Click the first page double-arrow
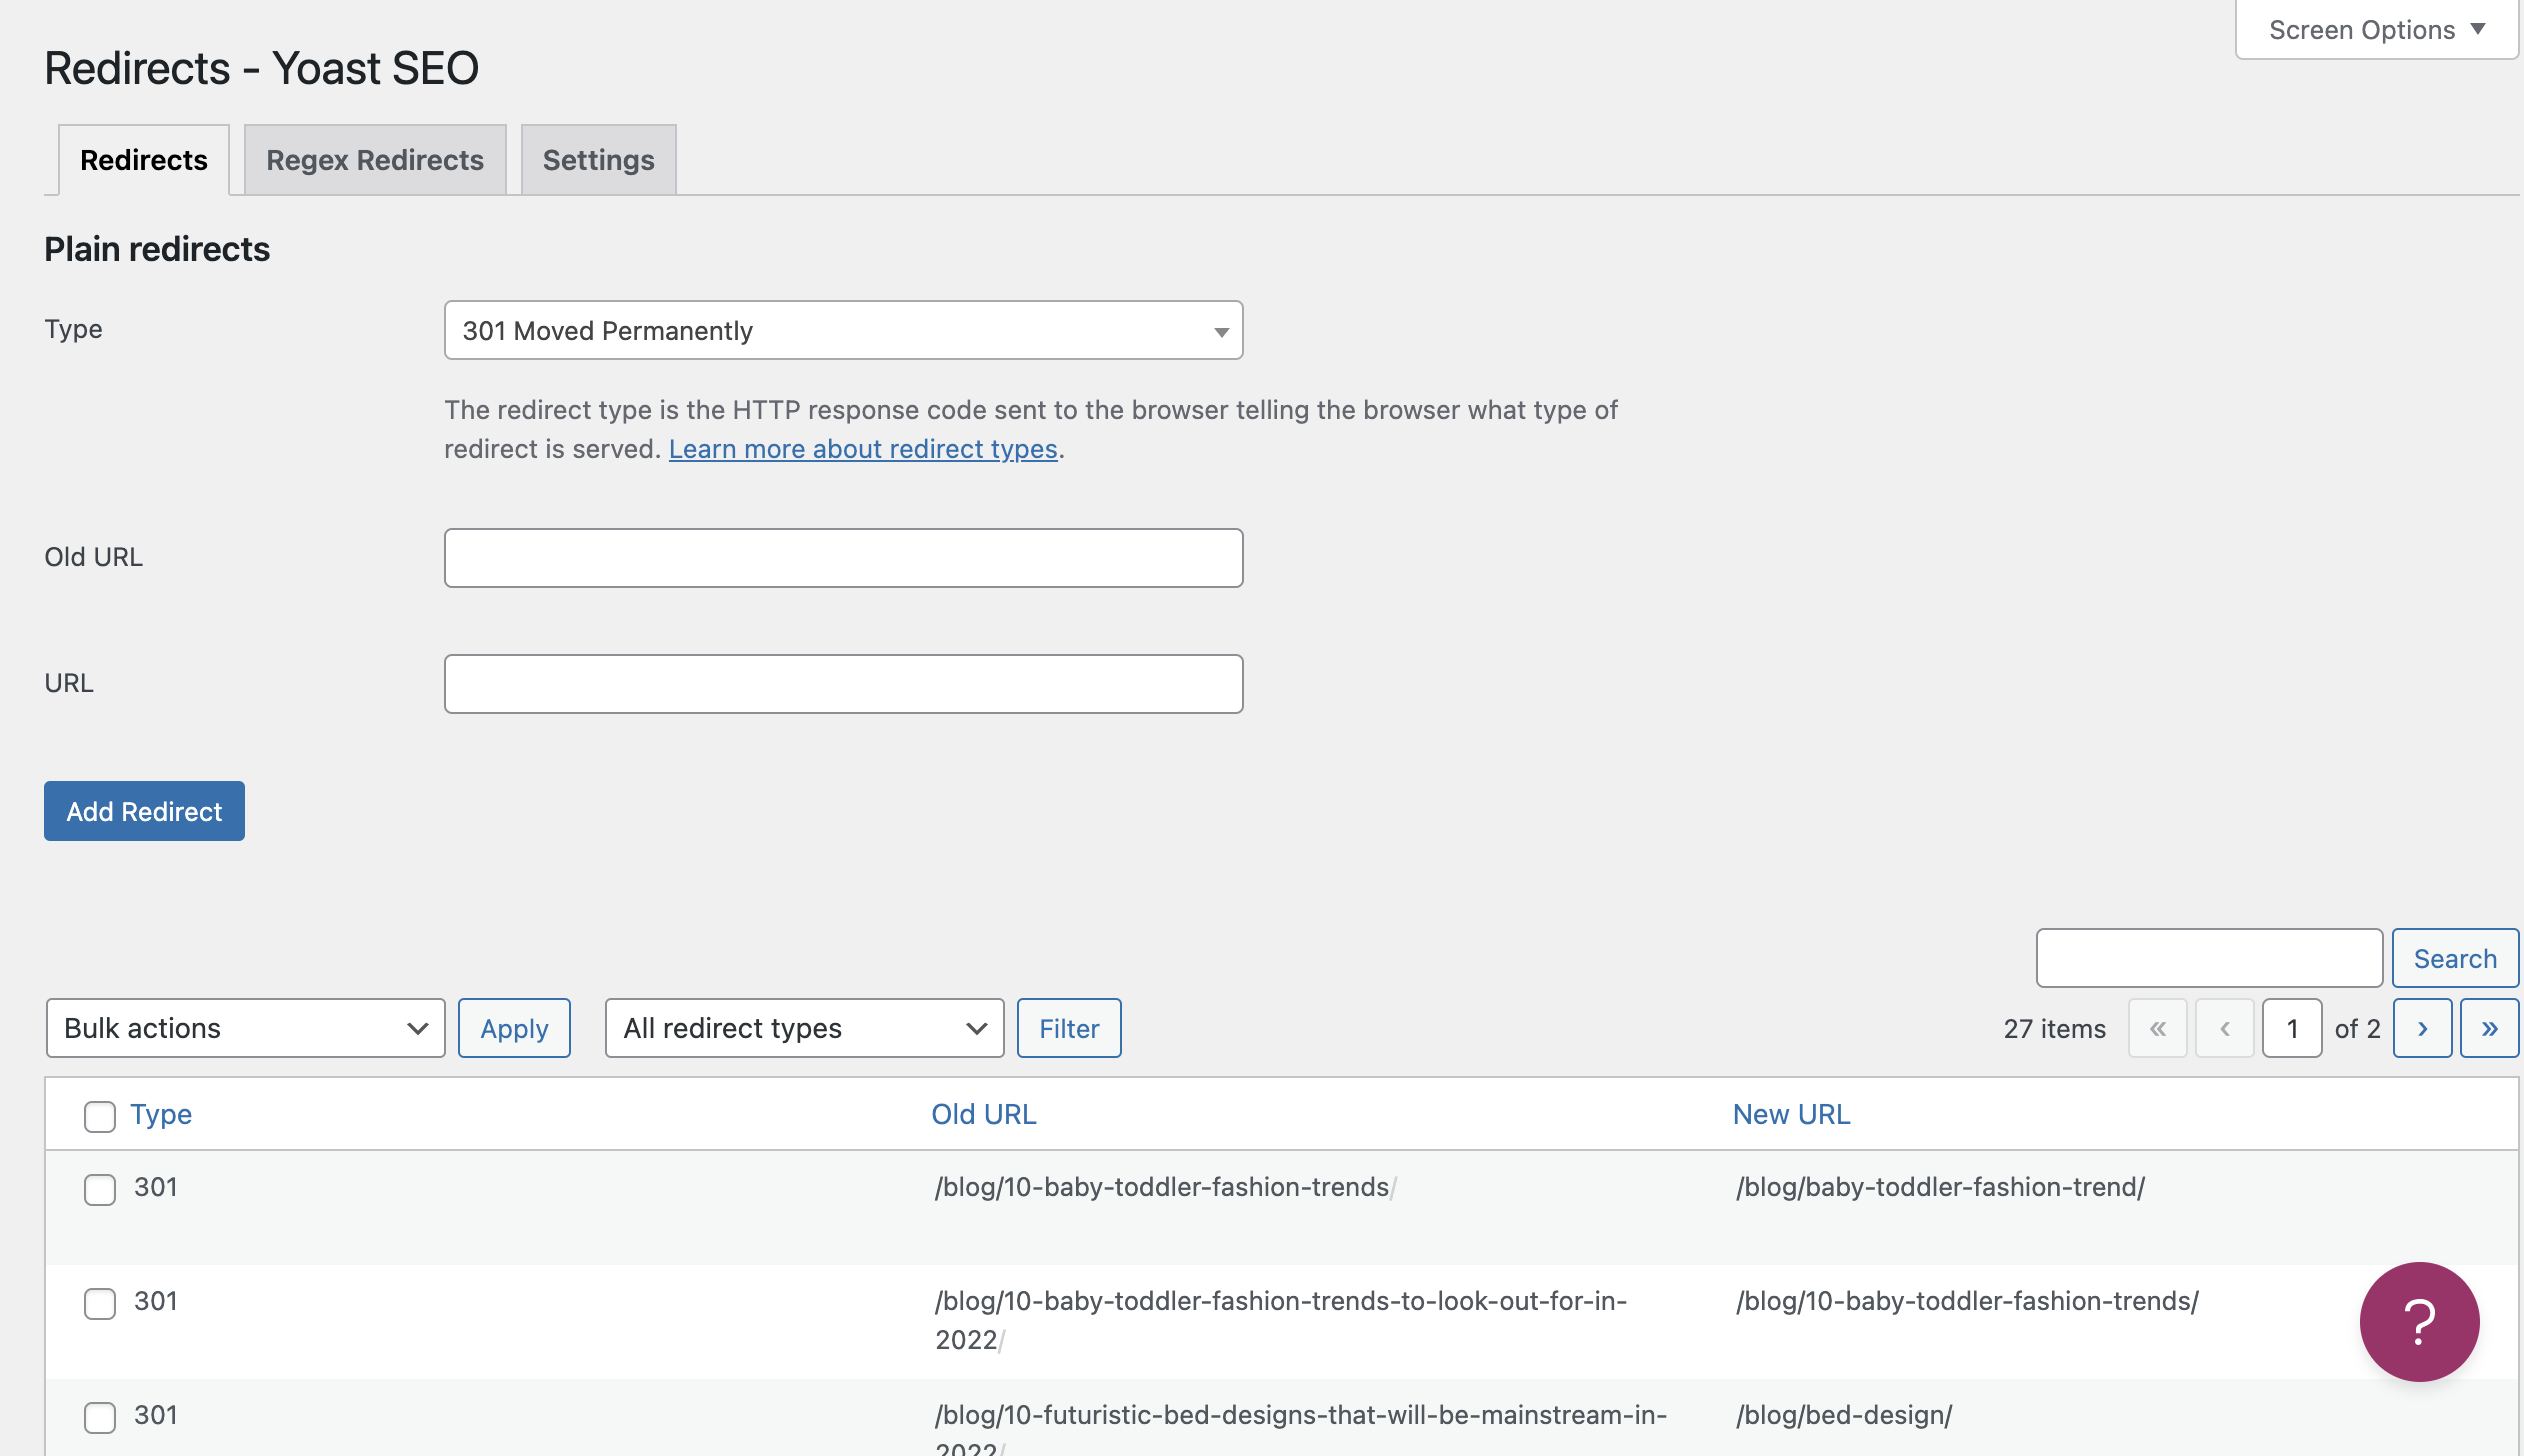The width and height of the screenshot is (2524, 1456). (2157, 1028)
